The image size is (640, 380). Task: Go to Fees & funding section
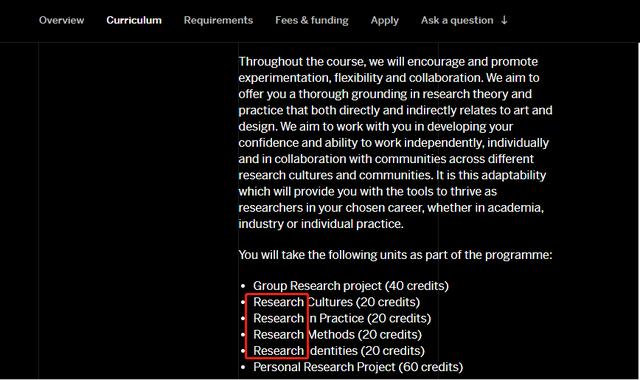(312, 20)
